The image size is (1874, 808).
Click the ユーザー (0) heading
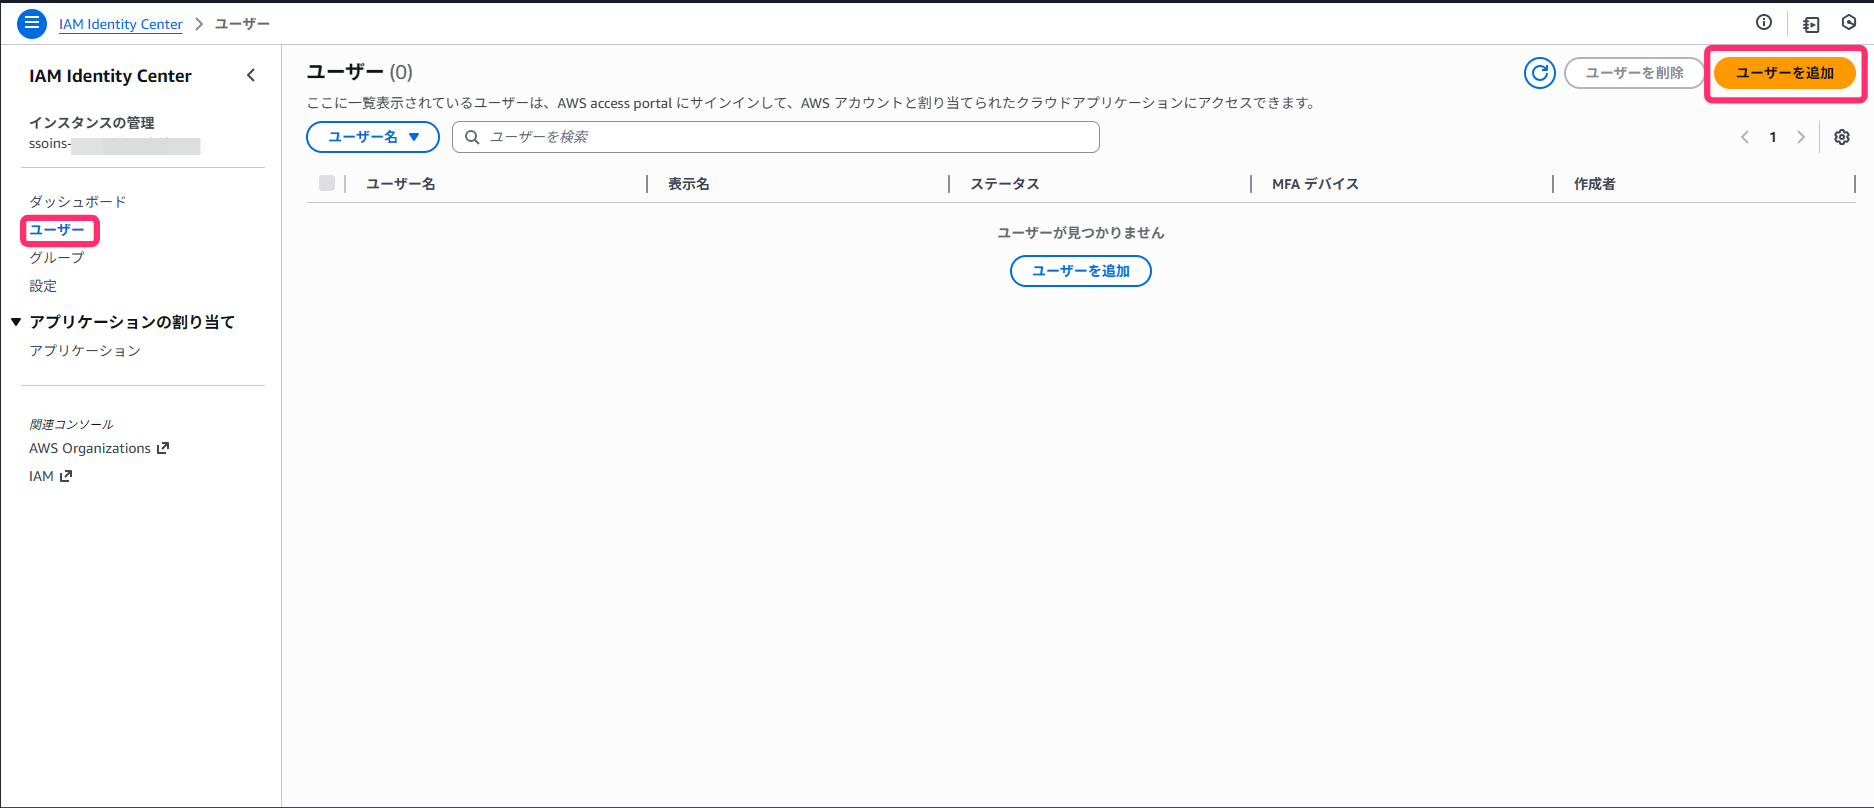tap(360, 72)
